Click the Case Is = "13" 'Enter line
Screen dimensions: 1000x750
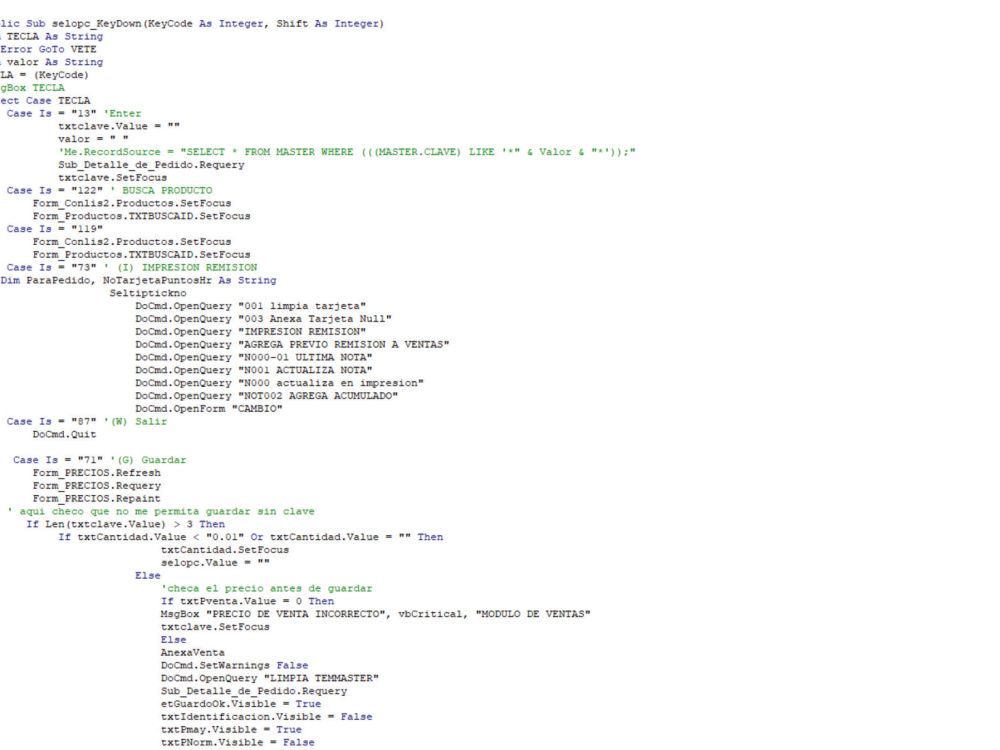(74, 114)
